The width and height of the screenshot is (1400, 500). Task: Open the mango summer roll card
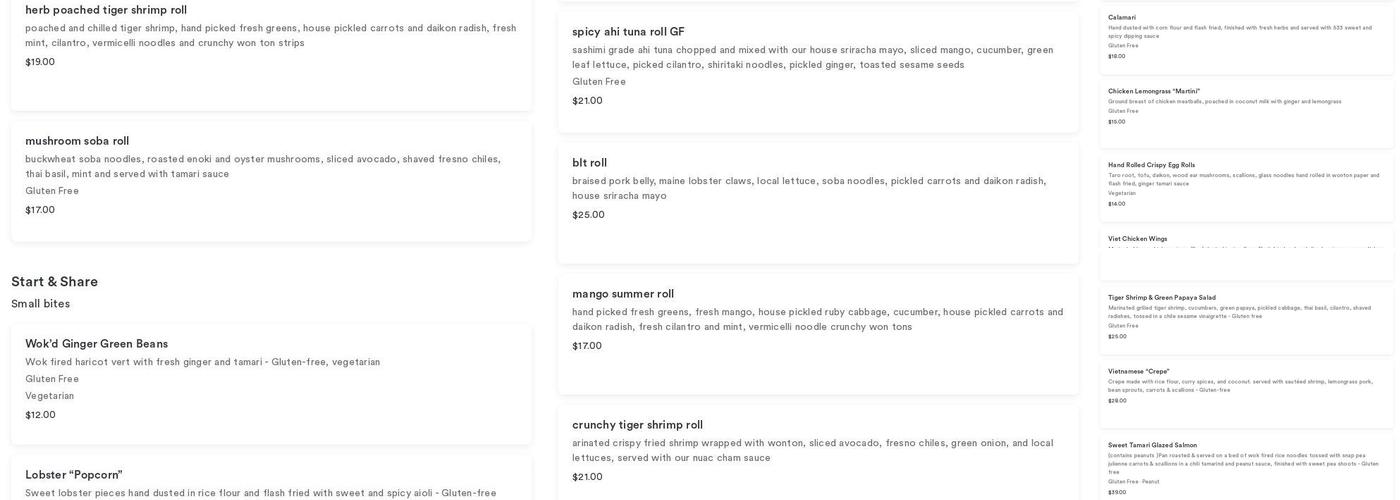623,294
